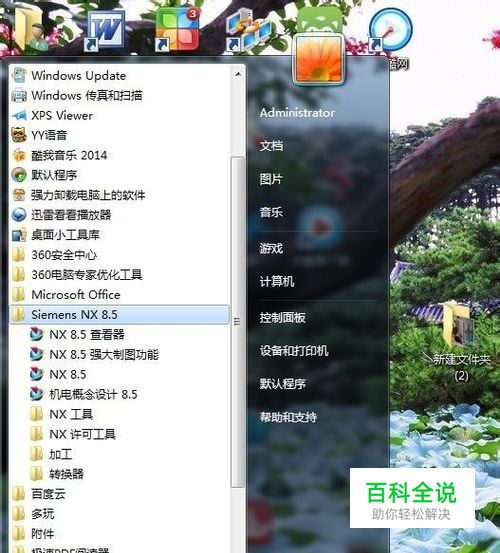The width and height of the screenshot is (500, 553).
Task: Click the XPS Viewer paper-plane icon
Action: 19,115
